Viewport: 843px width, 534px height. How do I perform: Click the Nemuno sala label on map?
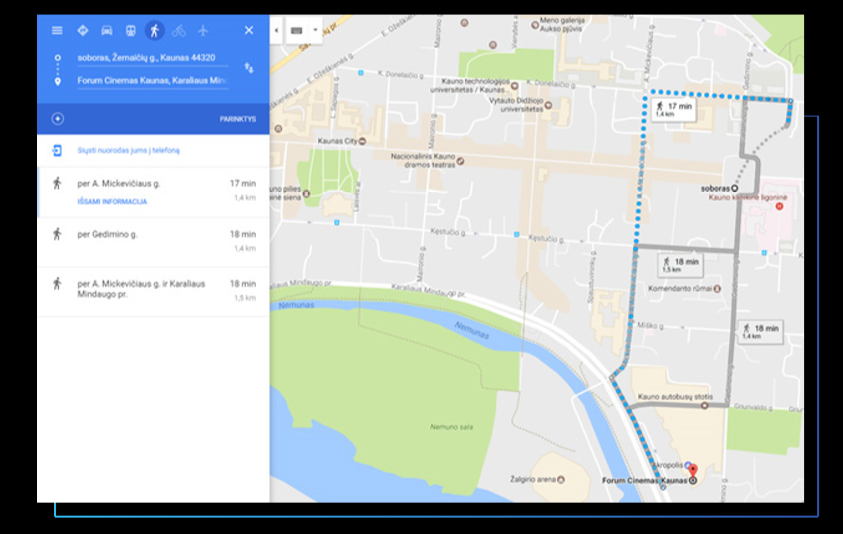click(452, 427)
